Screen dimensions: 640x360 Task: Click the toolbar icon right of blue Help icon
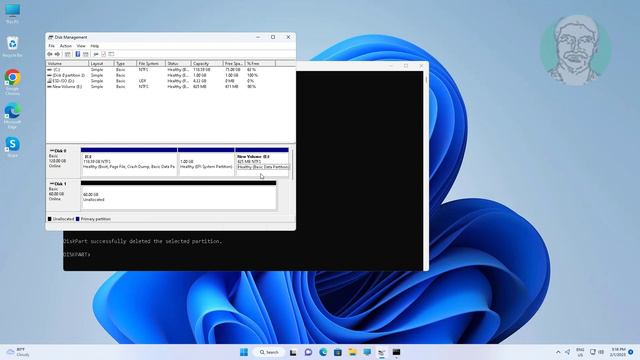click(86, 54)
